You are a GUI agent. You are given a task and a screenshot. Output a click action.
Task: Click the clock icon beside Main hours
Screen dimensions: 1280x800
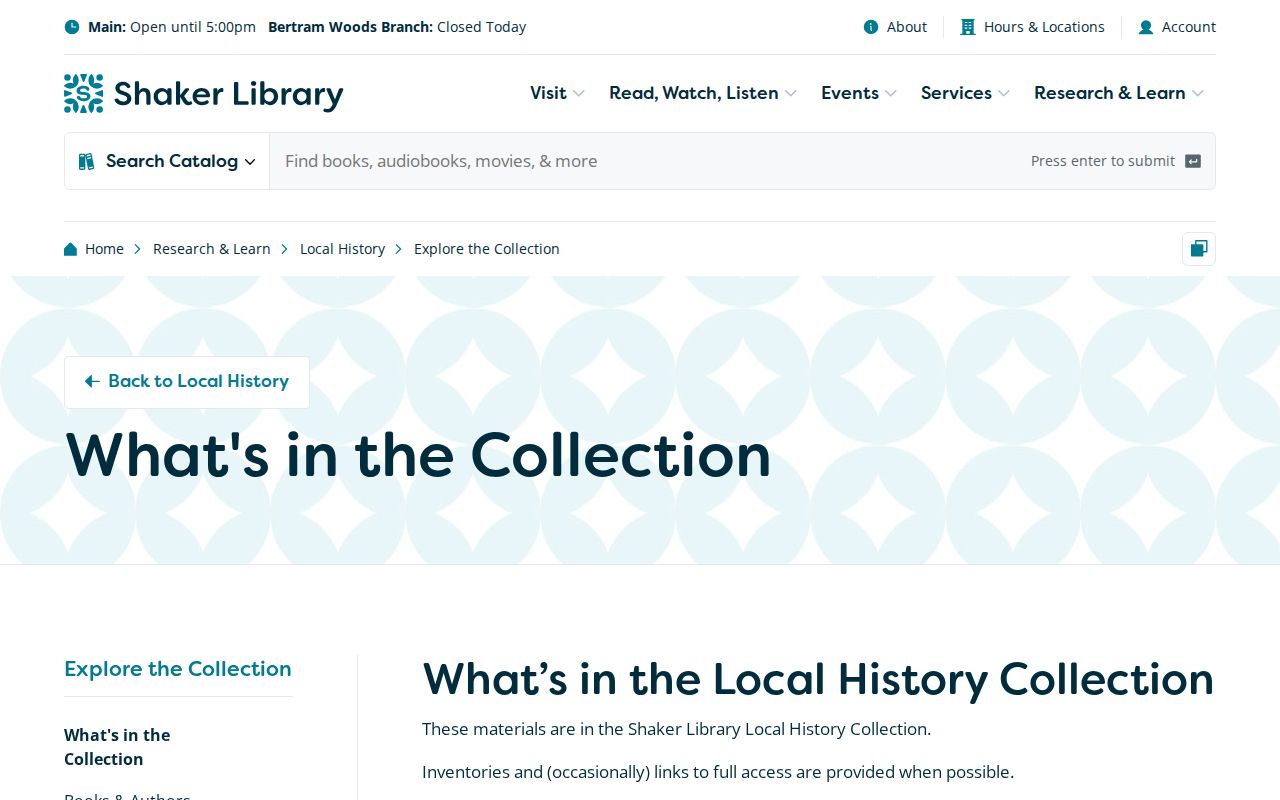click(72, 27)
